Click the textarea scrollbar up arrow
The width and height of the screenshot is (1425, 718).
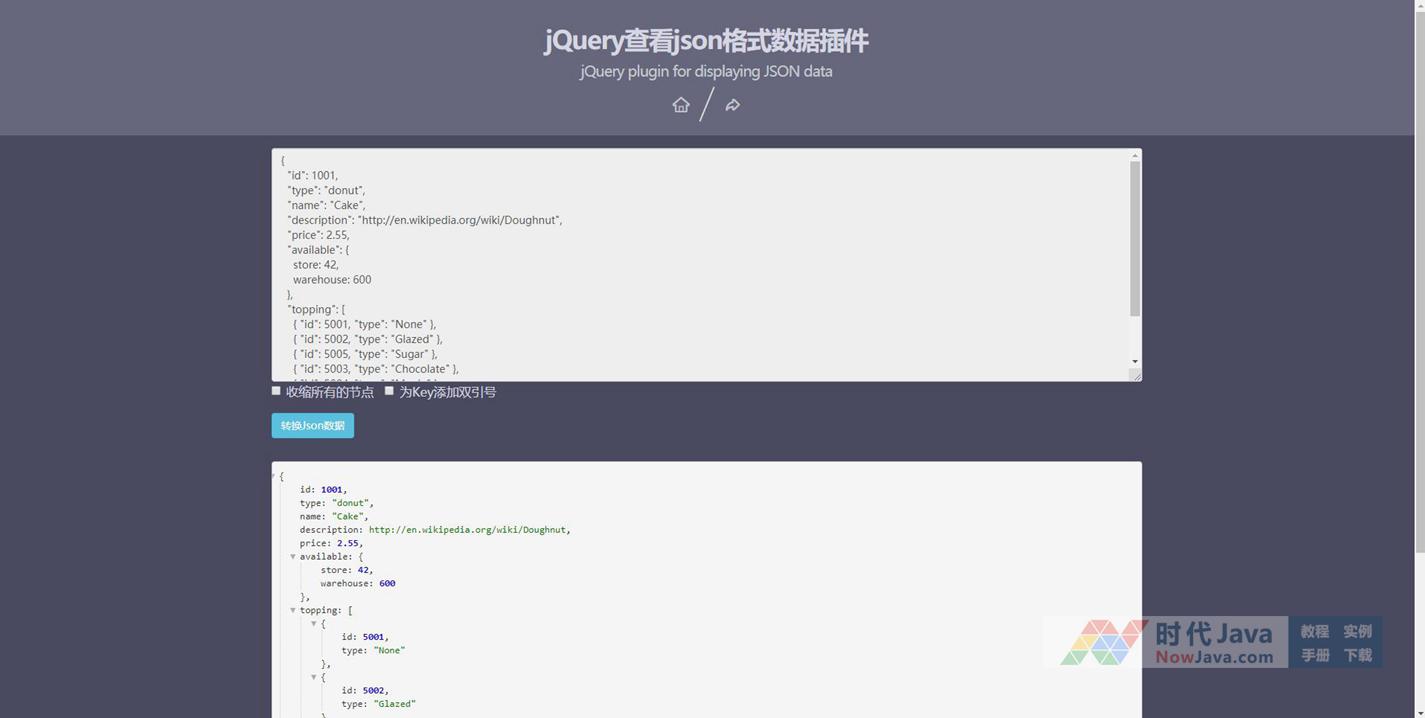[x=1135, y=155]
